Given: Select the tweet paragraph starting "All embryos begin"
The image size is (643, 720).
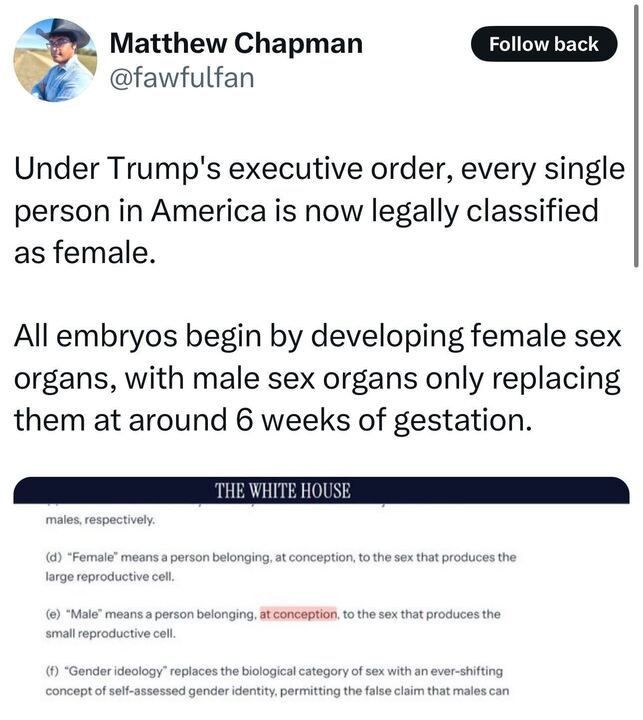Looking at the screenshot, I should [x=318, y=379].
